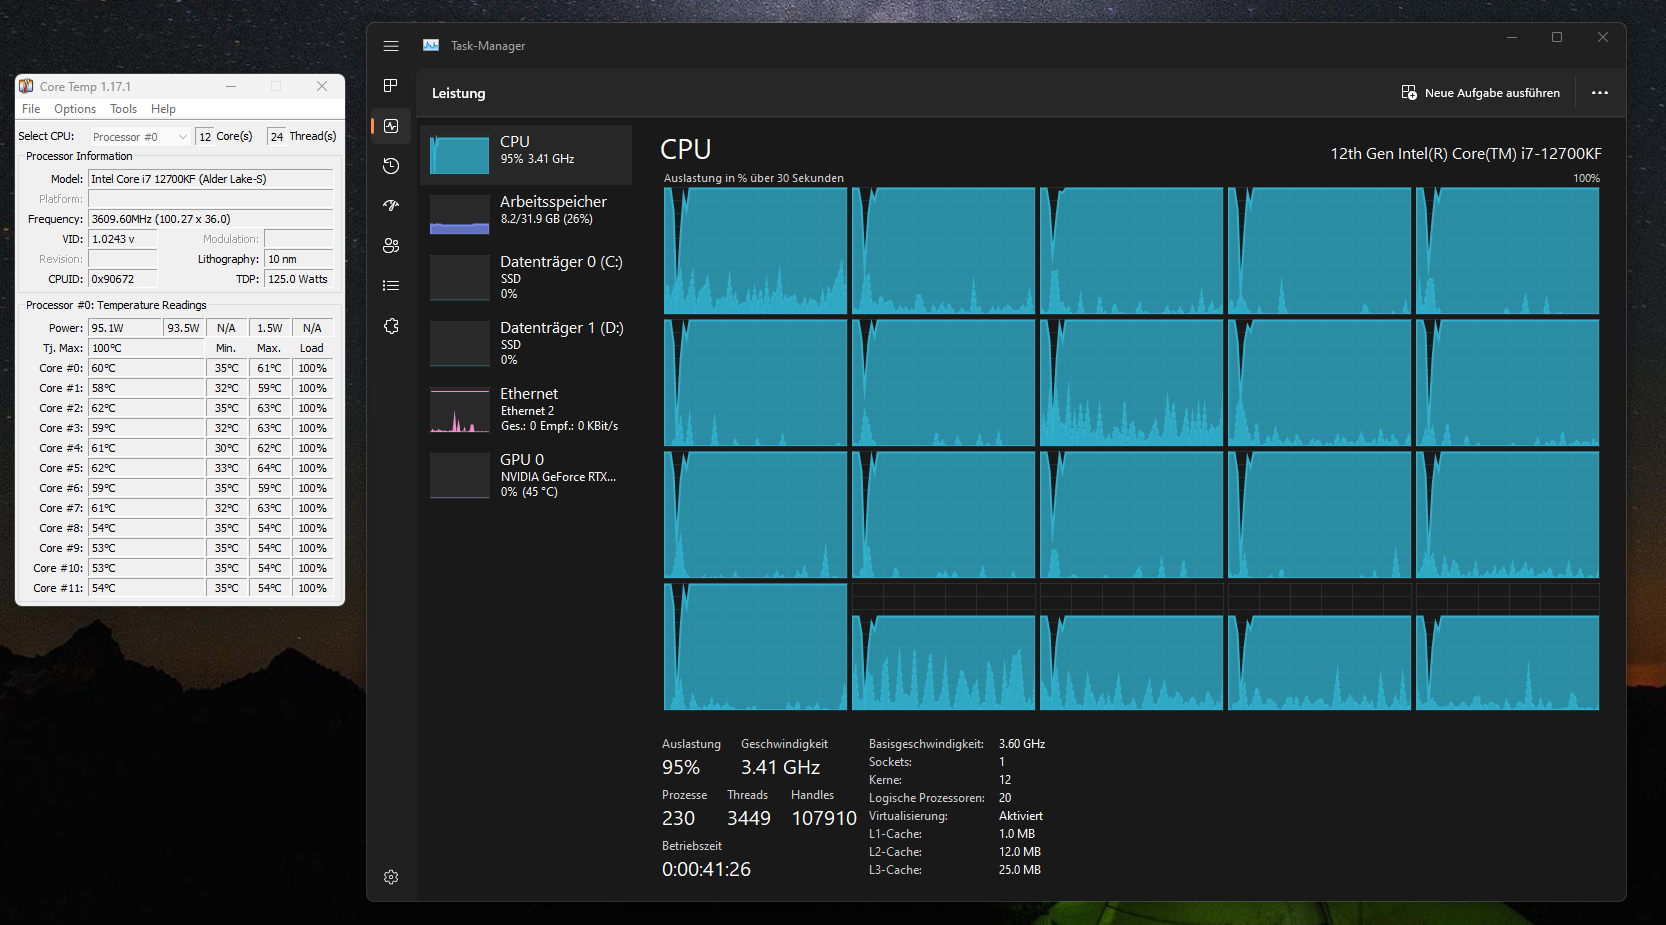Image resolution: width=1666 pixels, height=925 pixels.
Task: Click the Core #11 load value 100%
Action: [x=312, y=588]
